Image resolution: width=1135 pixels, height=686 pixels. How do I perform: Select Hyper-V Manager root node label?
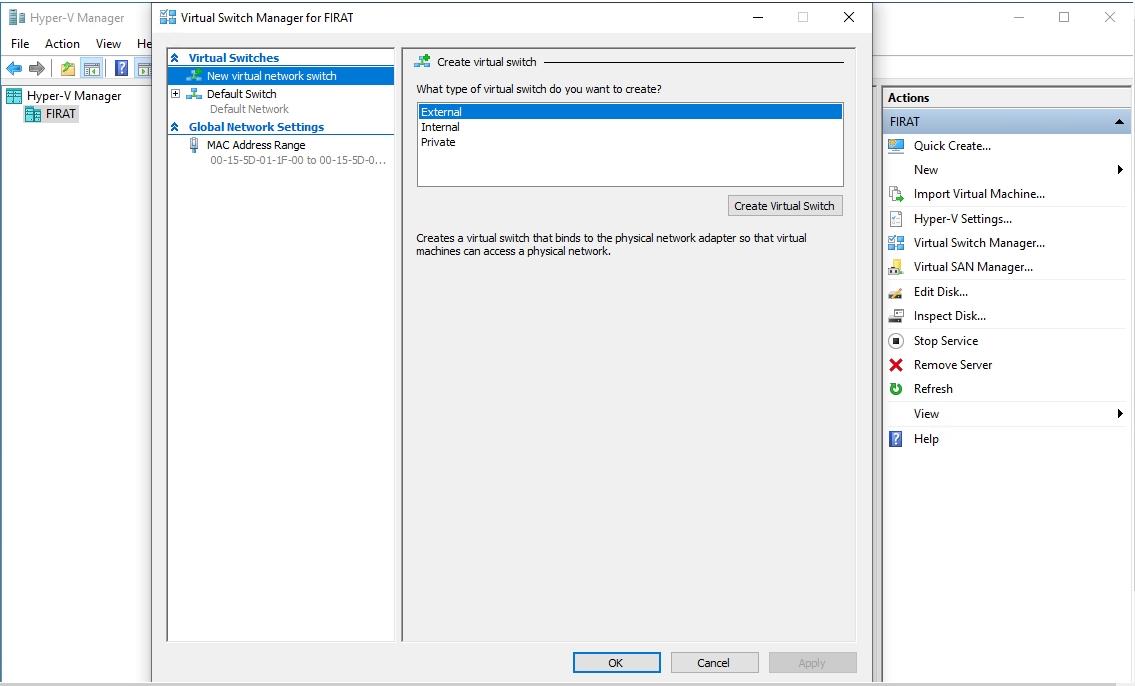74,96
